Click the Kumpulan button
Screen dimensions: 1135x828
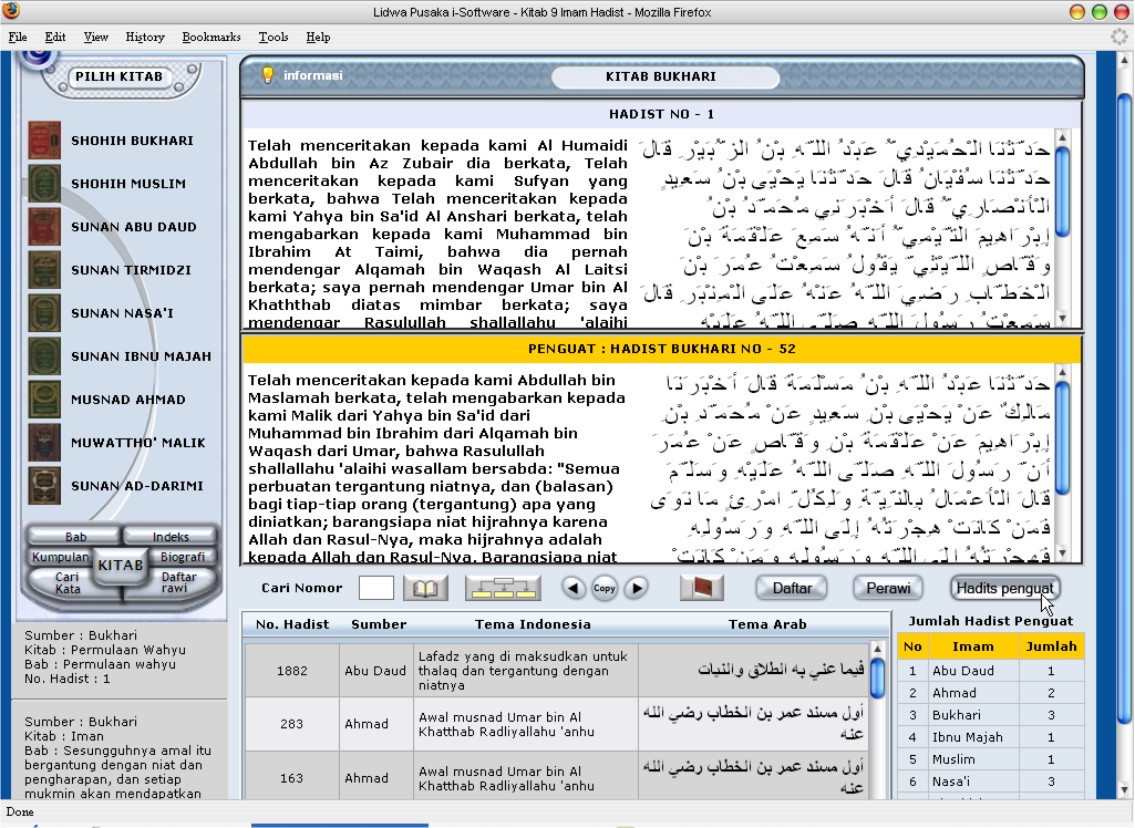click(x=60, y=557)
